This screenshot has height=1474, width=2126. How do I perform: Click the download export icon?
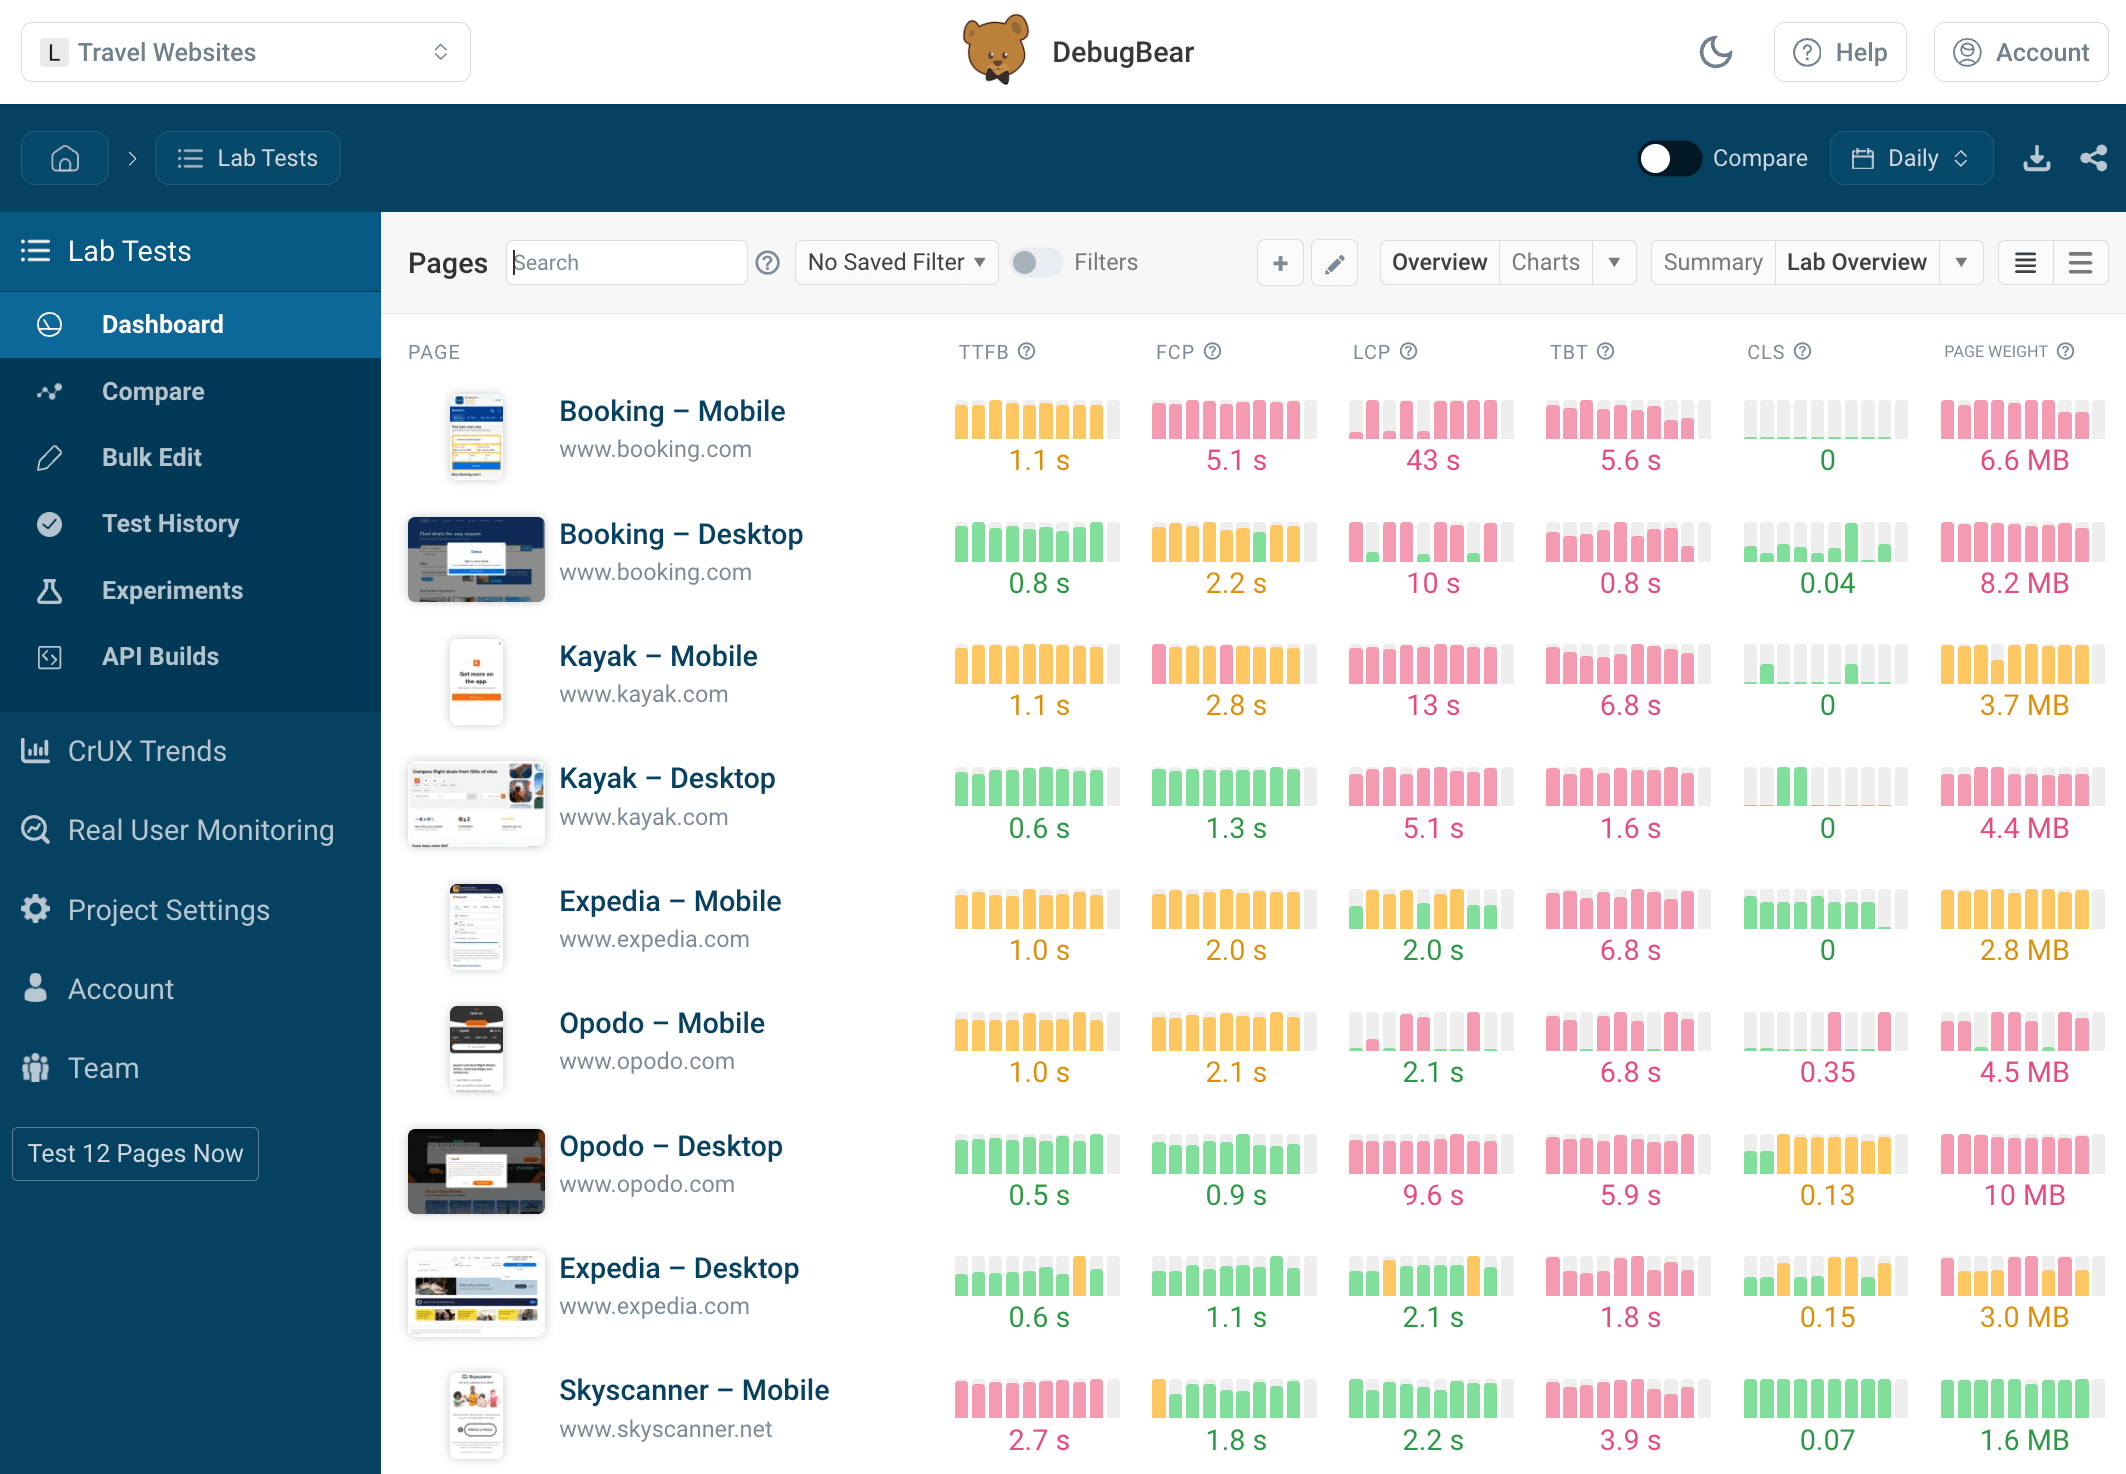[x=2037, y=158]
